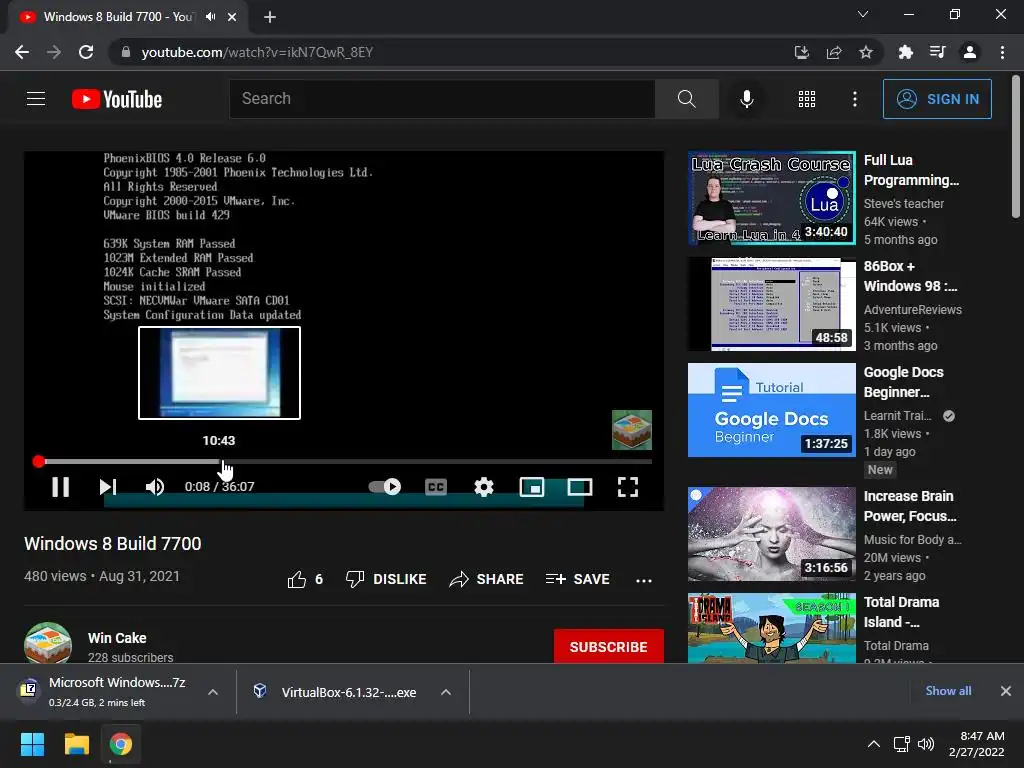1024x768 pixels.
Task: Mute the video volume
Action: 155,487
